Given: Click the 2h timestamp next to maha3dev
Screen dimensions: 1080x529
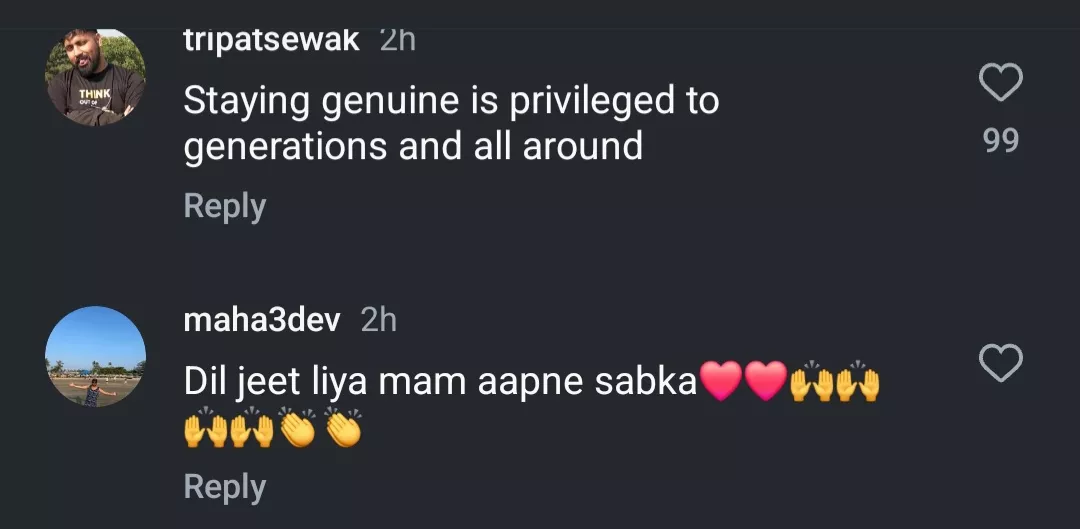Looking at the screenshot, I should click(x=378, y=320).
